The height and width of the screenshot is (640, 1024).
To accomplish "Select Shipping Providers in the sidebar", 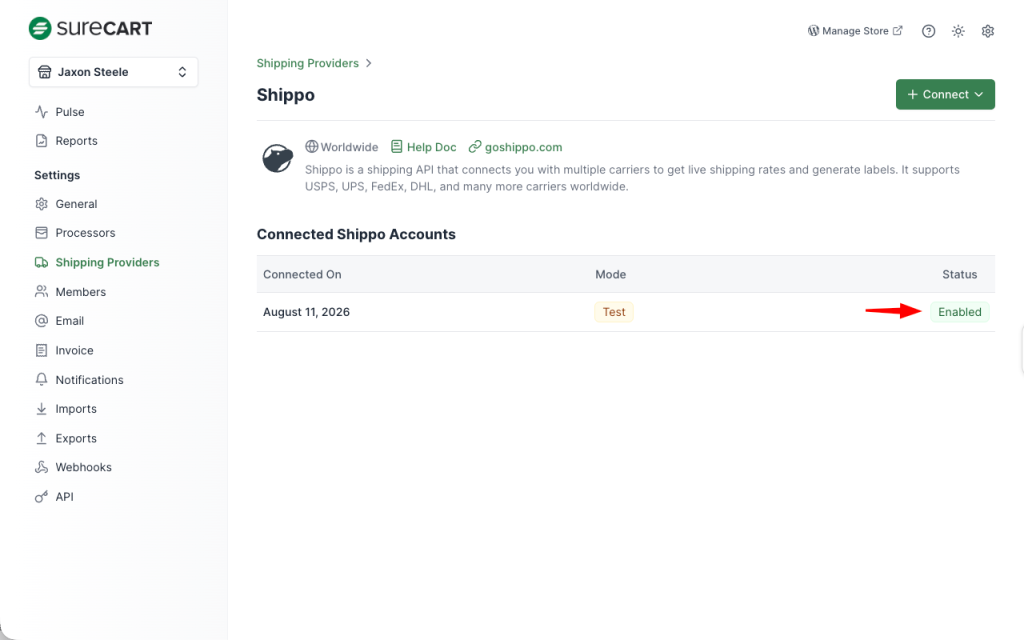I will pyautogui.click(x=107, y=262).
